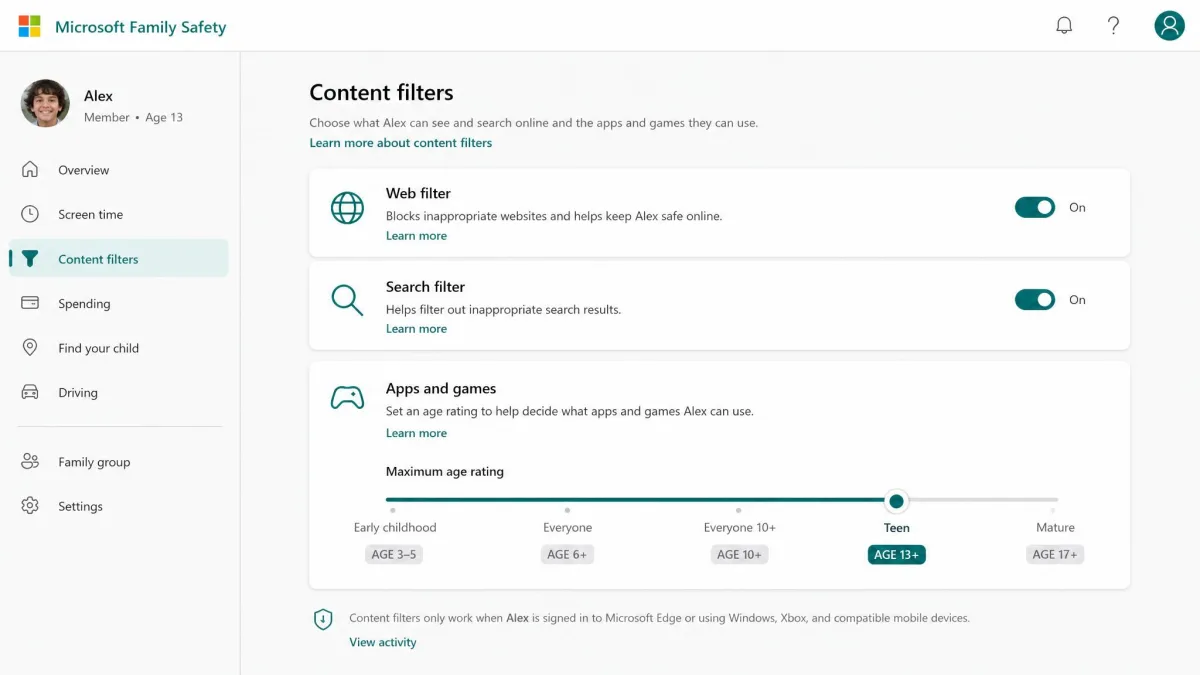Set slider to Mature stop

tap(1052, 509)
